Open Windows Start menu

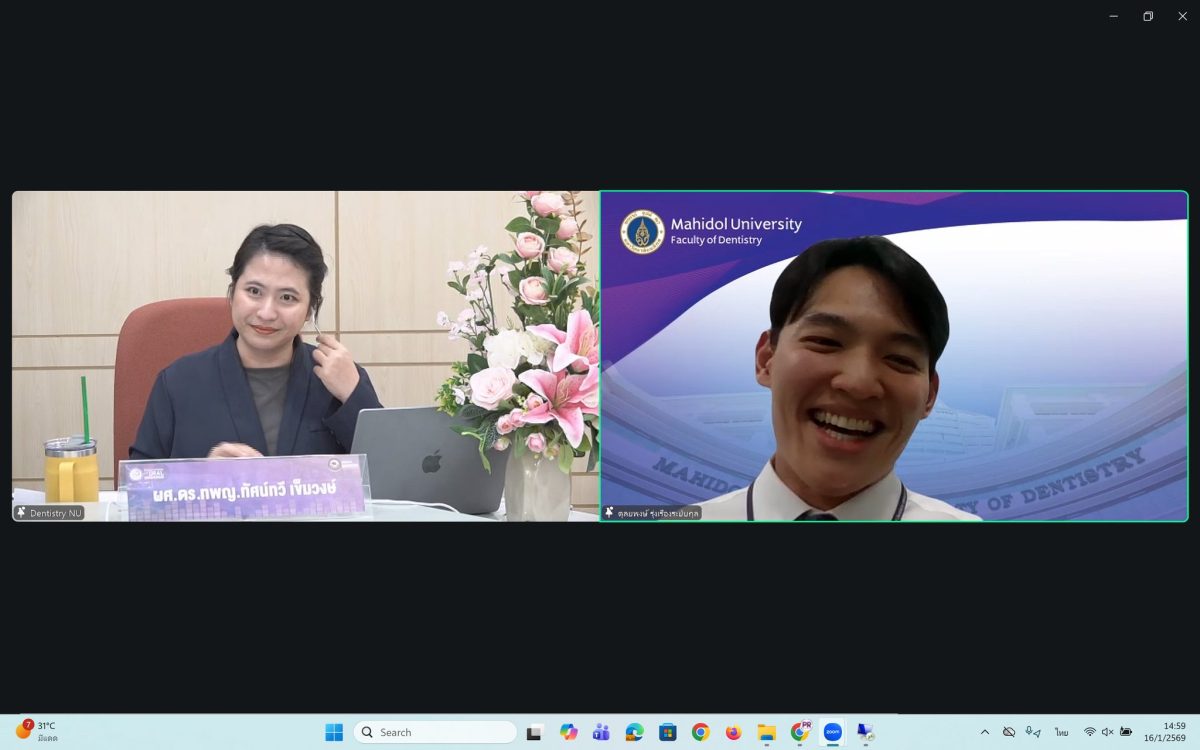334,732
